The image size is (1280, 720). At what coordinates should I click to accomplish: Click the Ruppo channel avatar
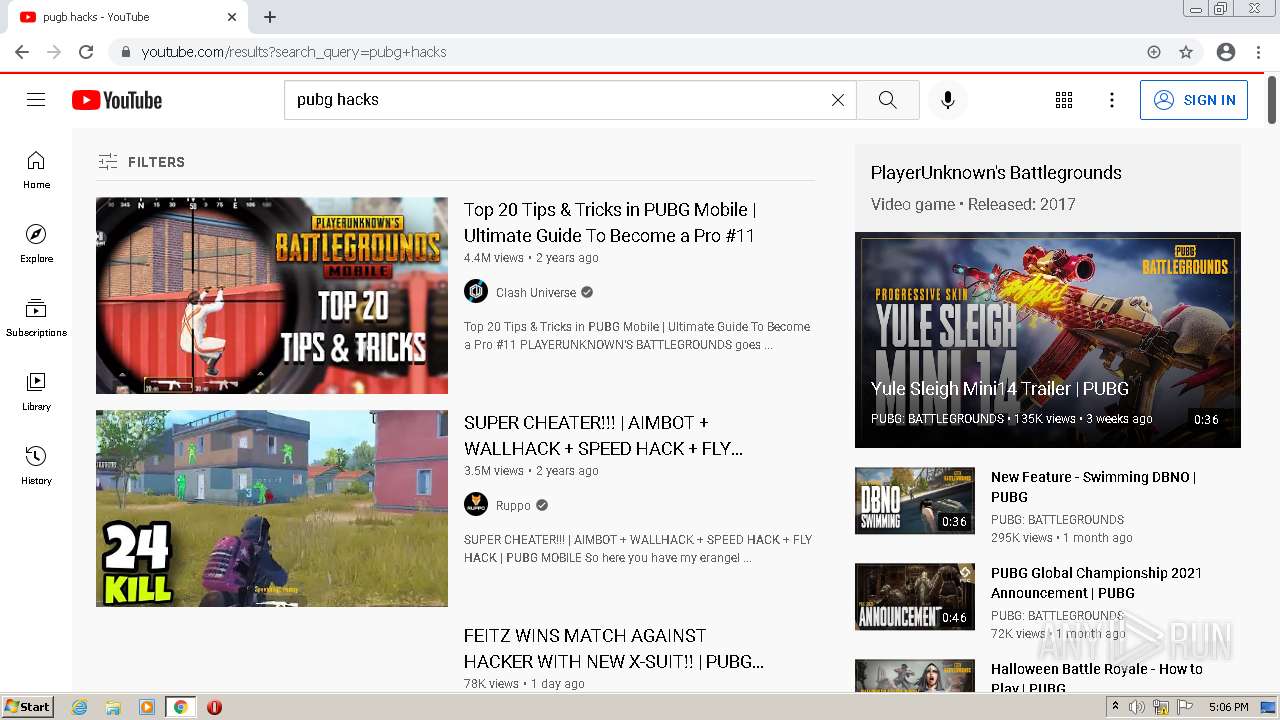coord(476,505)
